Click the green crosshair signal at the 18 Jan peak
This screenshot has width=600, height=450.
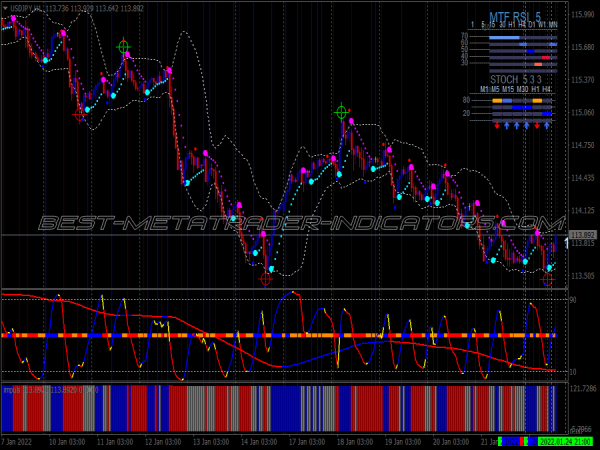(x=341, y=112)
